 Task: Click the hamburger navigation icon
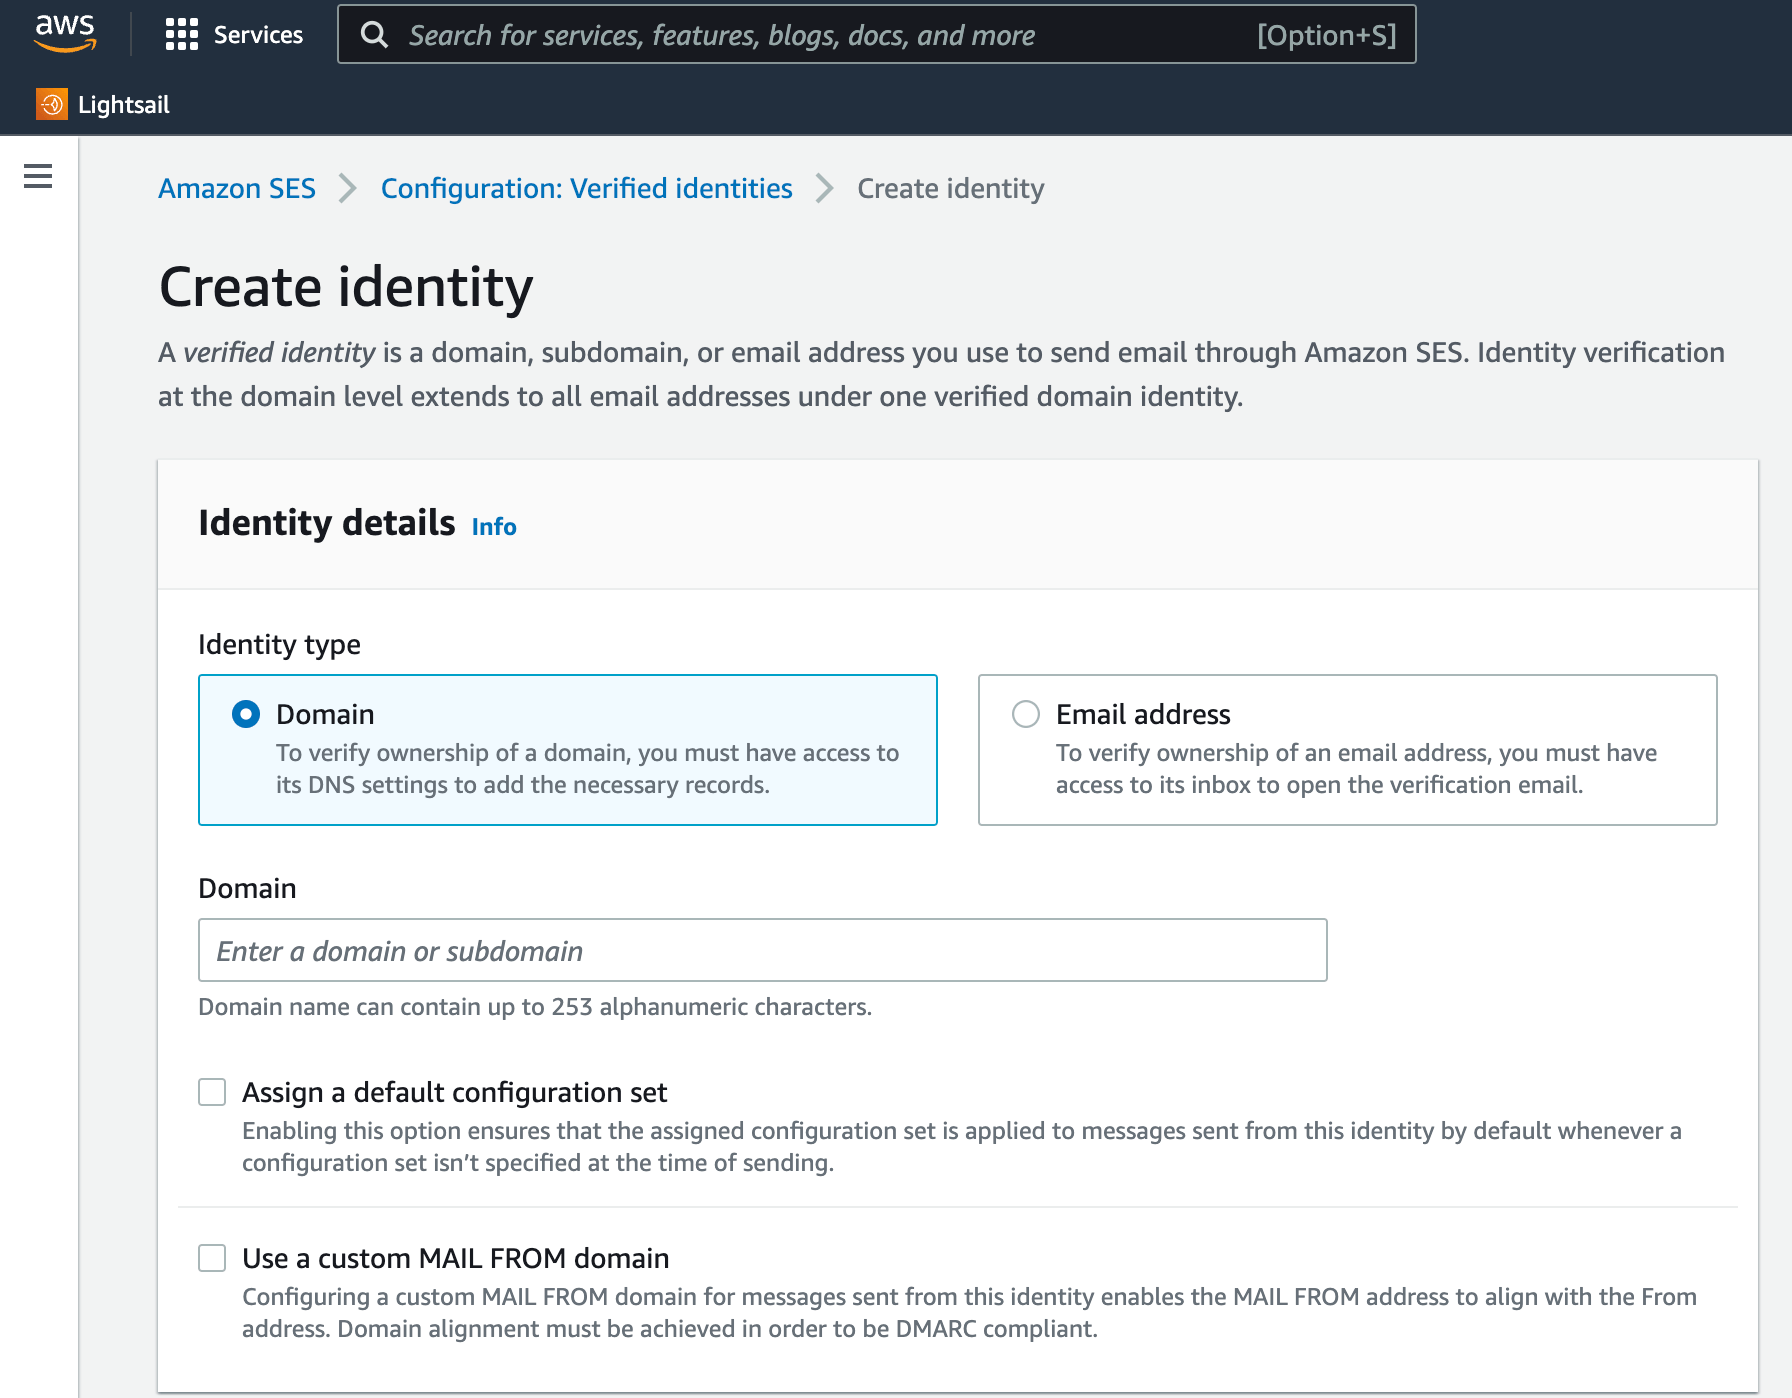(37, 176)
